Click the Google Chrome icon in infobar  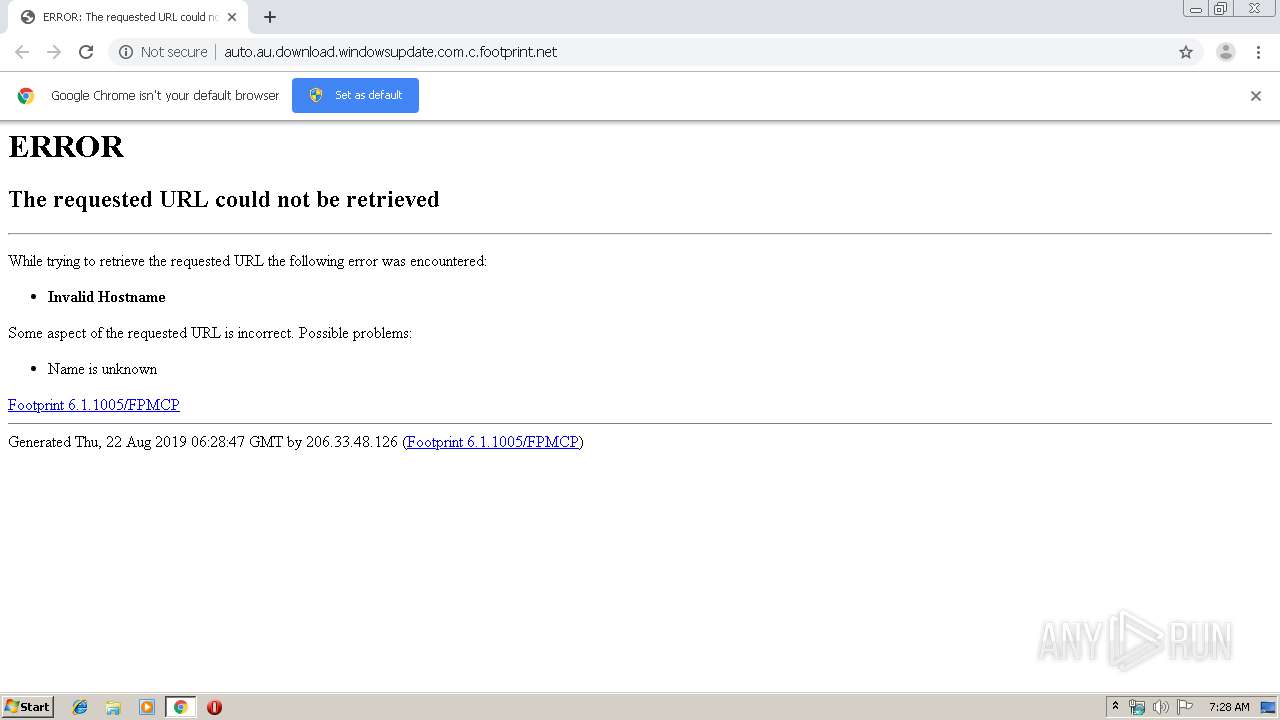point(26,96)
